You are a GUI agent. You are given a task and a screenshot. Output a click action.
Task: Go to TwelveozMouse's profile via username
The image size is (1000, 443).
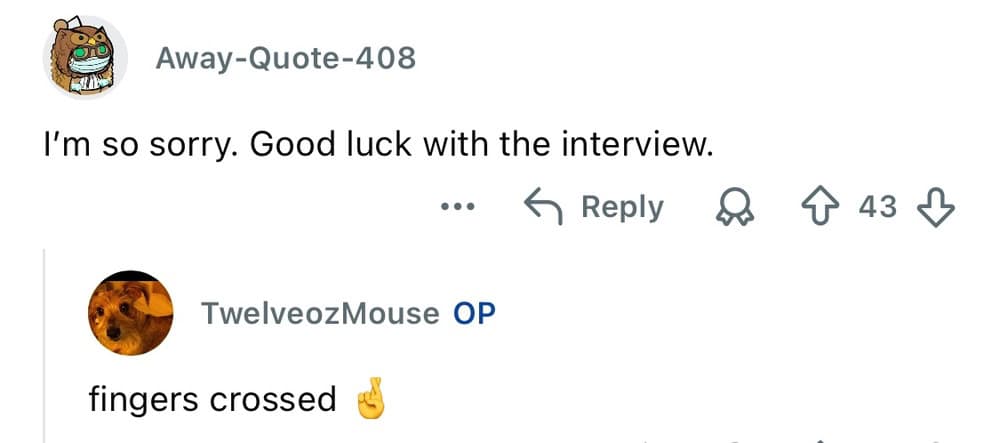(x=320, y=314)
